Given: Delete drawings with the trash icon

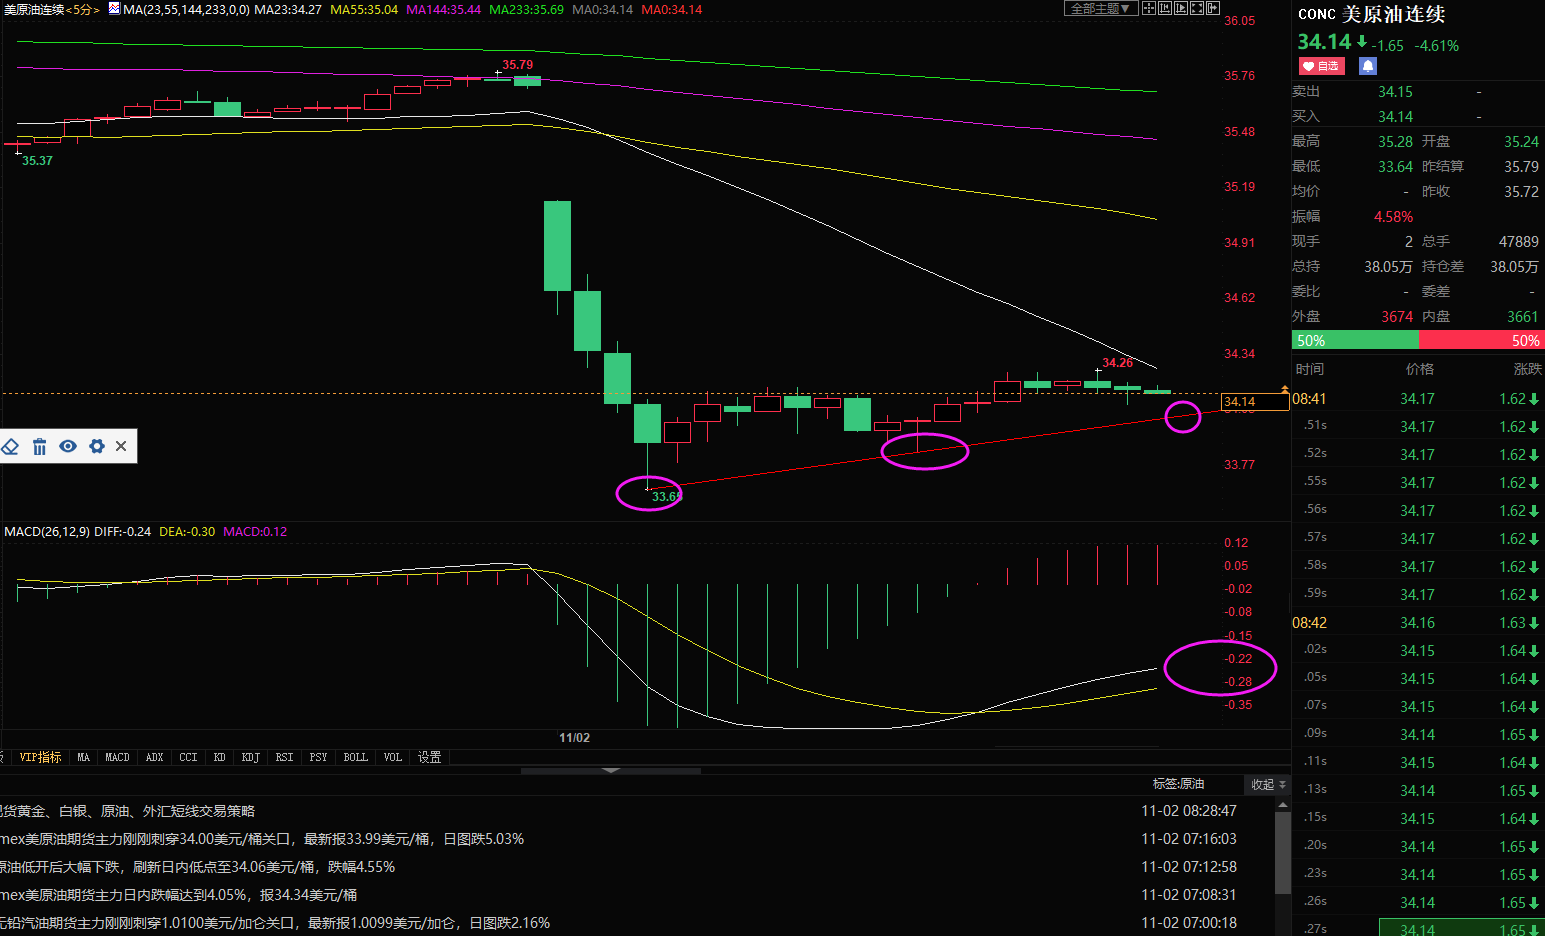Looking at the screenshot, I should click(x=39, y=446).
